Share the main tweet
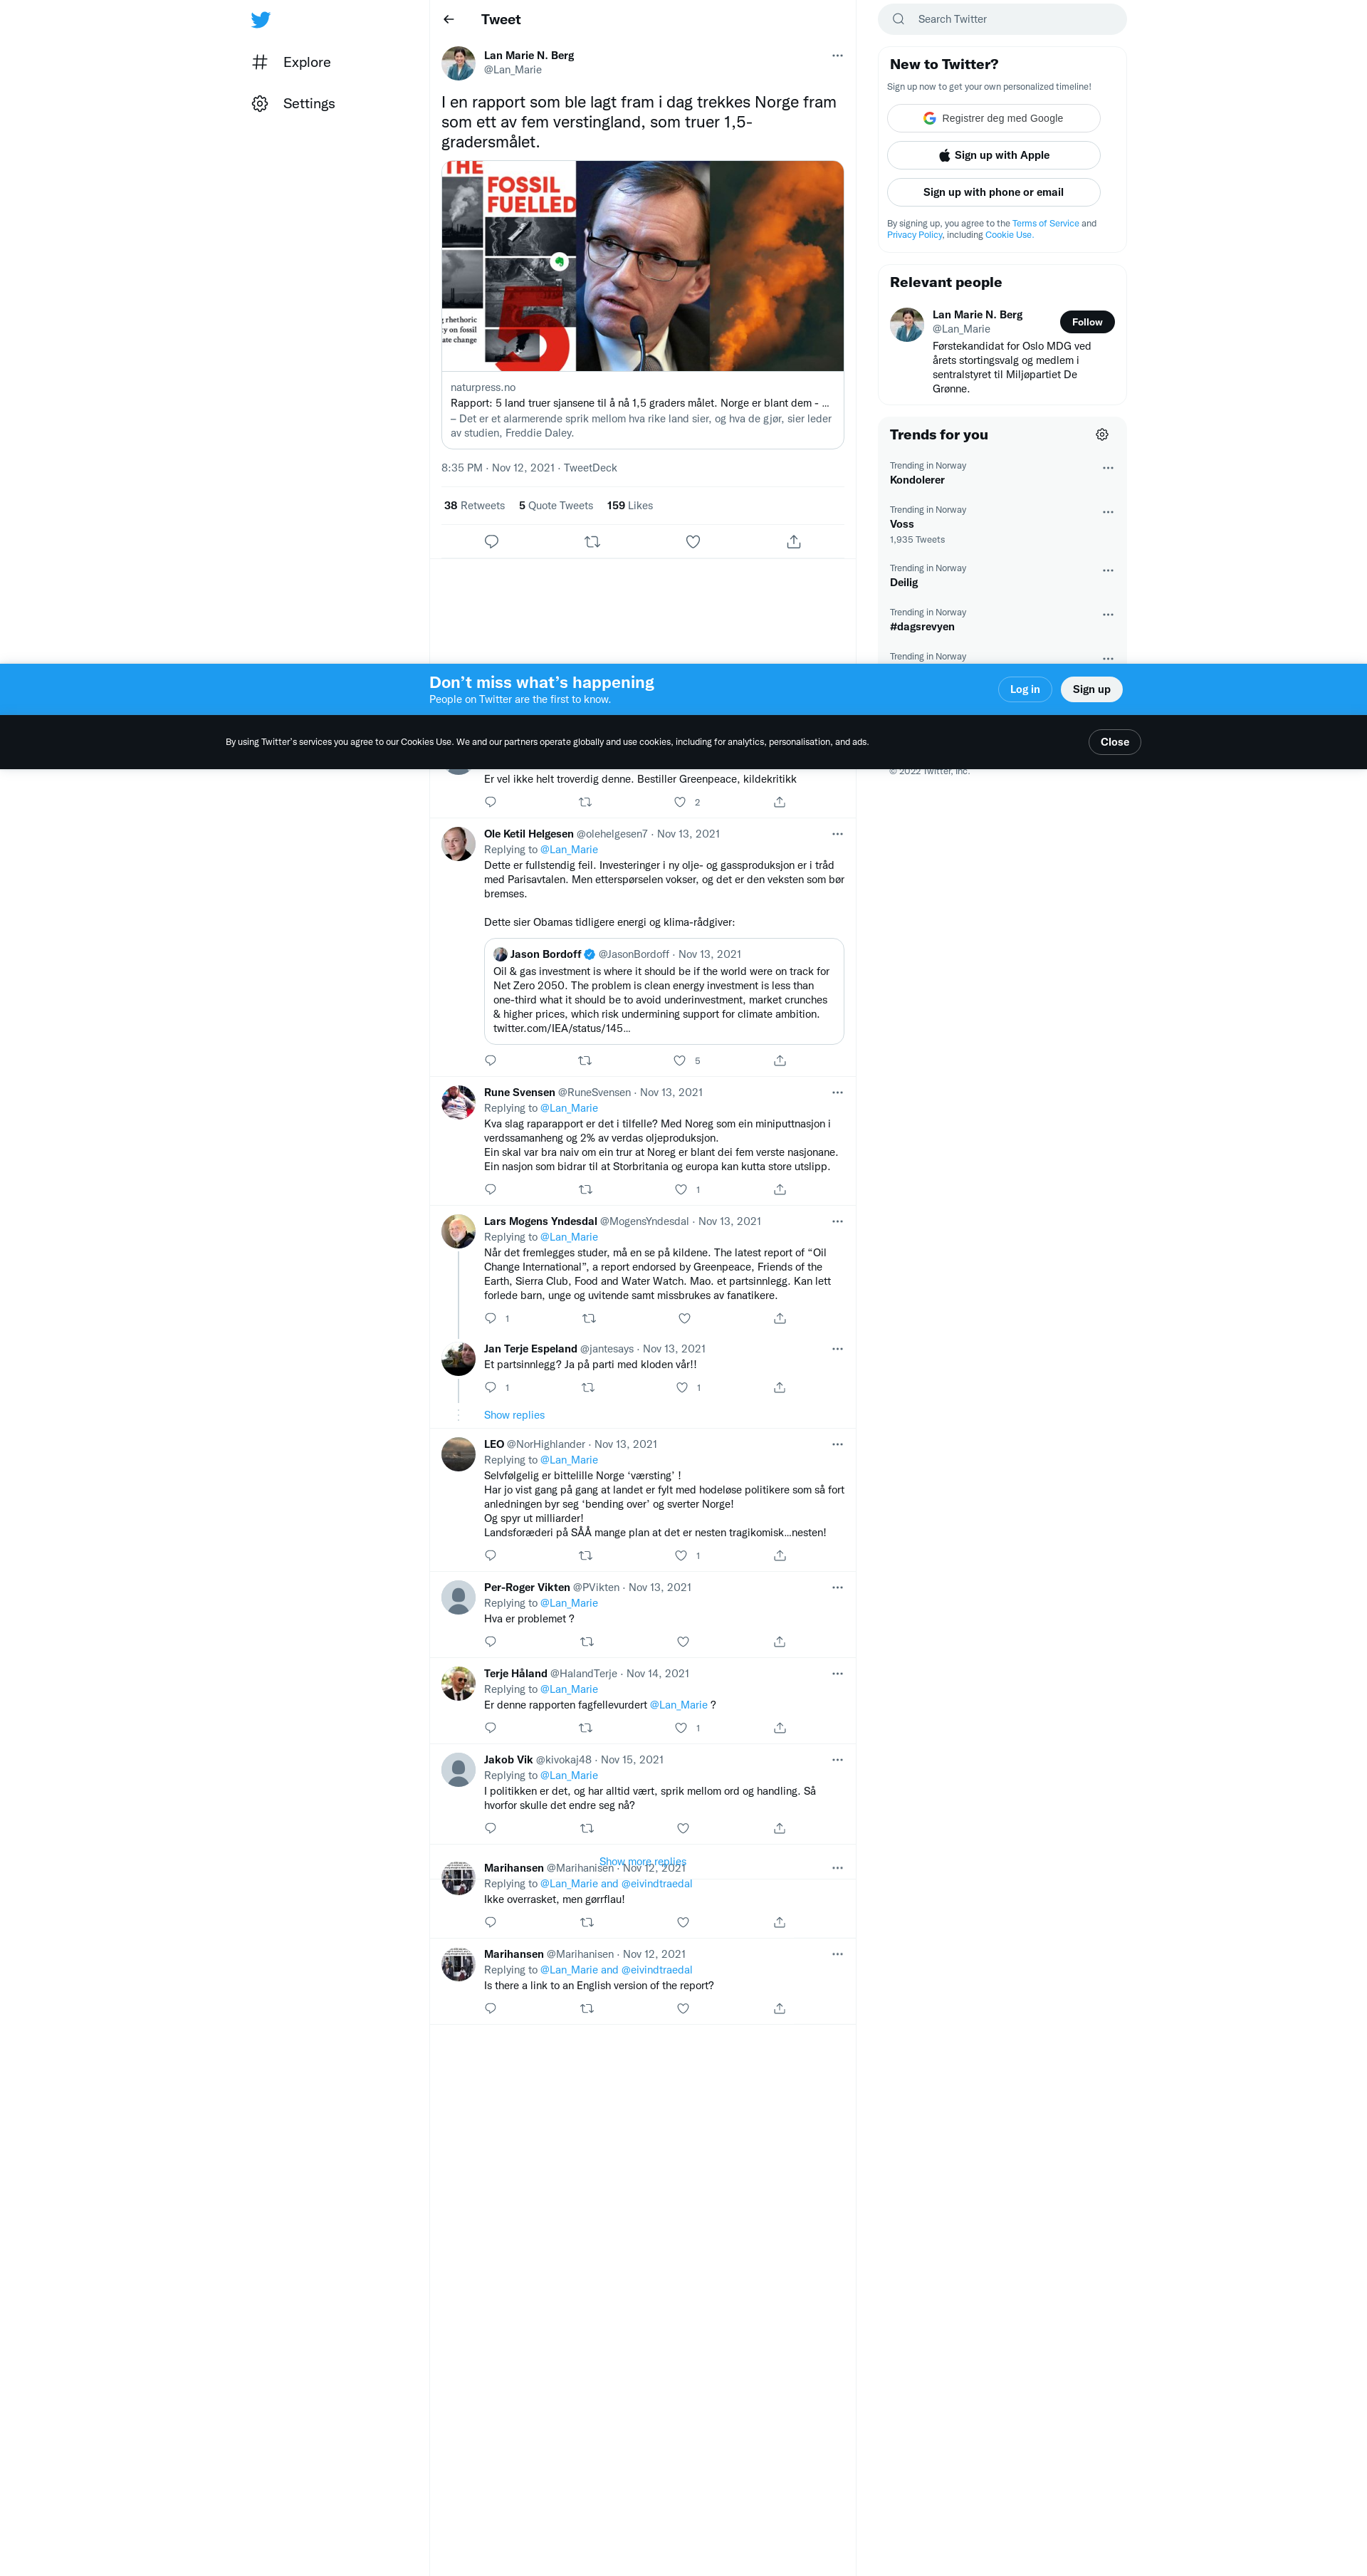 click(x=794, y=542)
